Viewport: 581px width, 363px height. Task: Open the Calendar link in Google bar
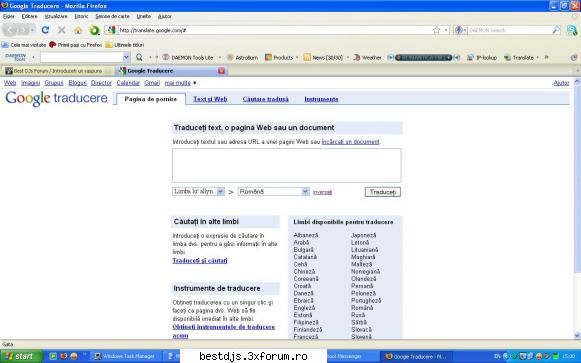(128, 83)
